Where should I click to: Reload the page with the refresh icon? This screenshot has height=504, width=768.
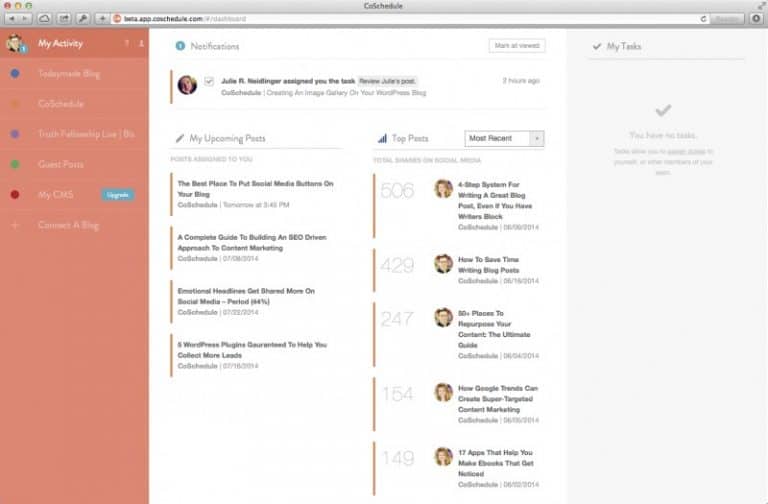click(703, 19)
